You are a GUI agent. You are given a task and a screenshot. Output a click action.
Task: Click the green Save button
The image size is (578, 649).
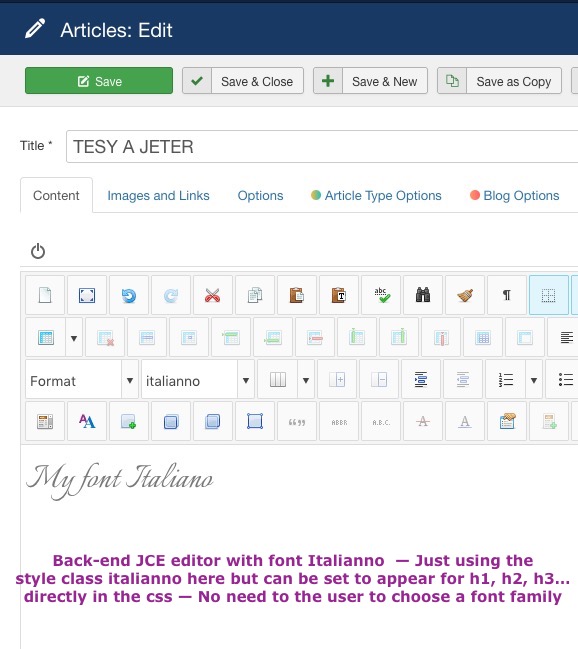(99, 81)
